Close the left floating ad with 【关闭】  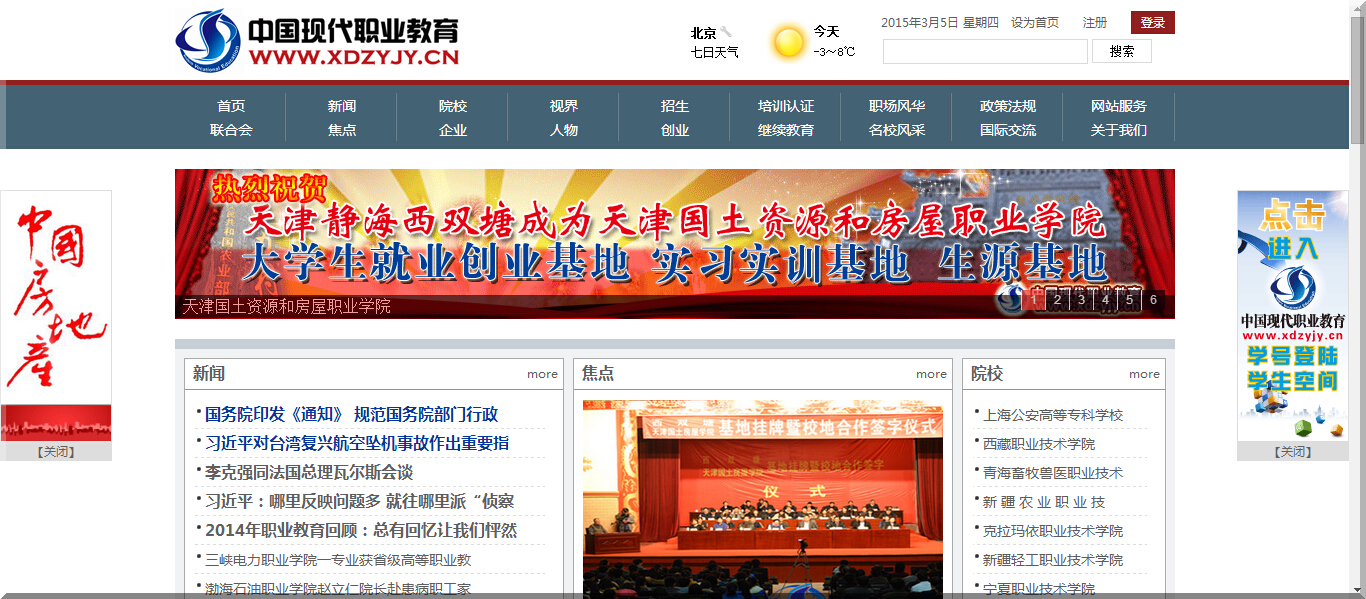pyautogui.click(x=56, y=452)
